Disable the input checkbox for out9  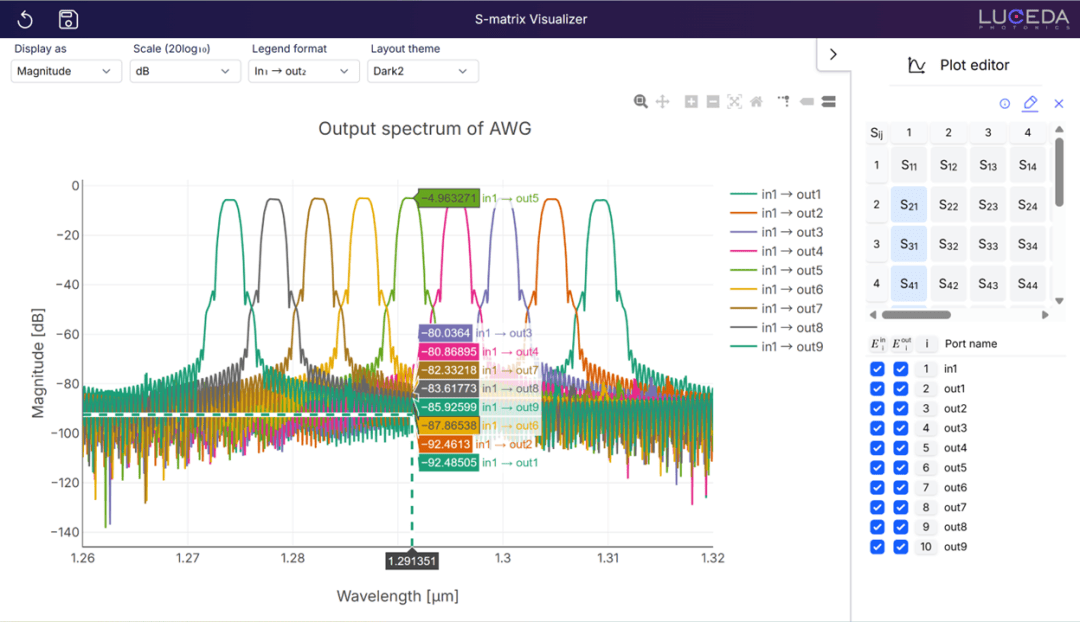877,547
